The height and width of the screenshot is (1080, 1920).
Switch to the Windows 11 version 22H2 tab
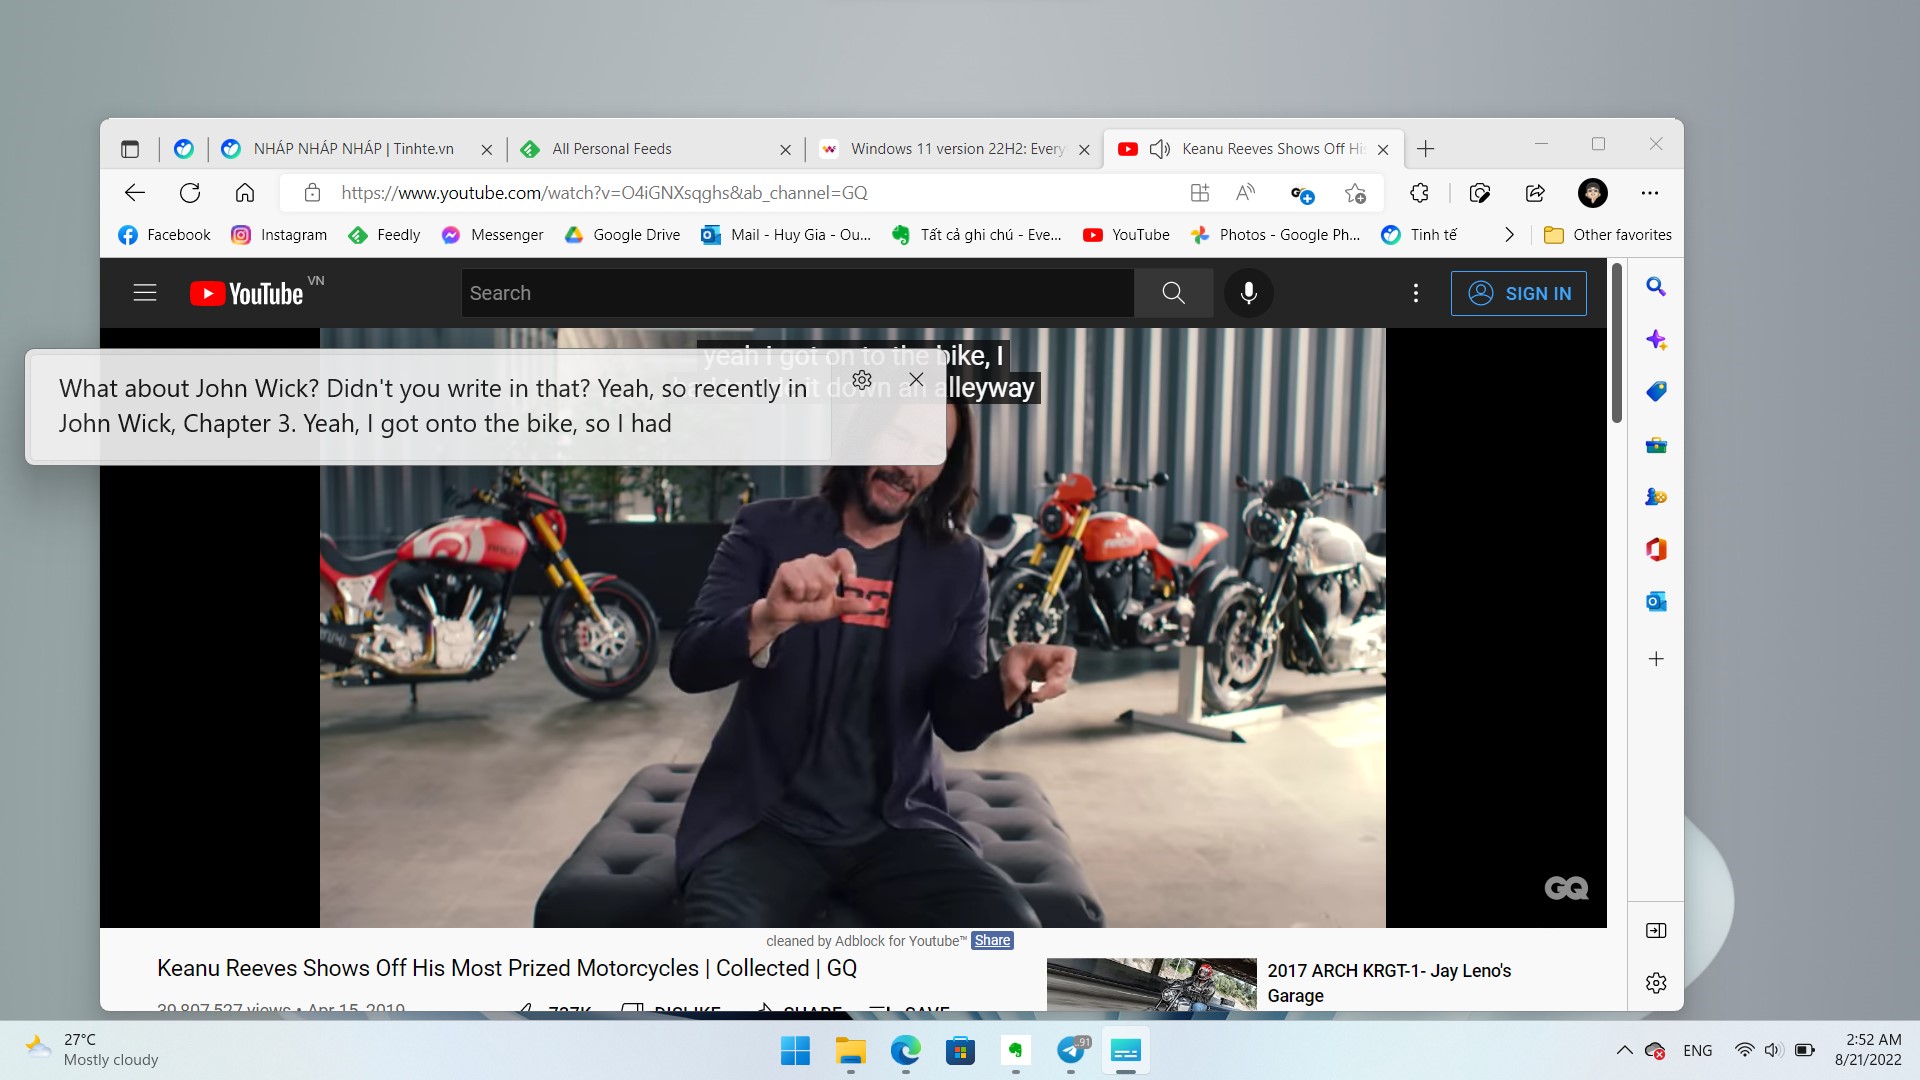(x=957, y=149)
